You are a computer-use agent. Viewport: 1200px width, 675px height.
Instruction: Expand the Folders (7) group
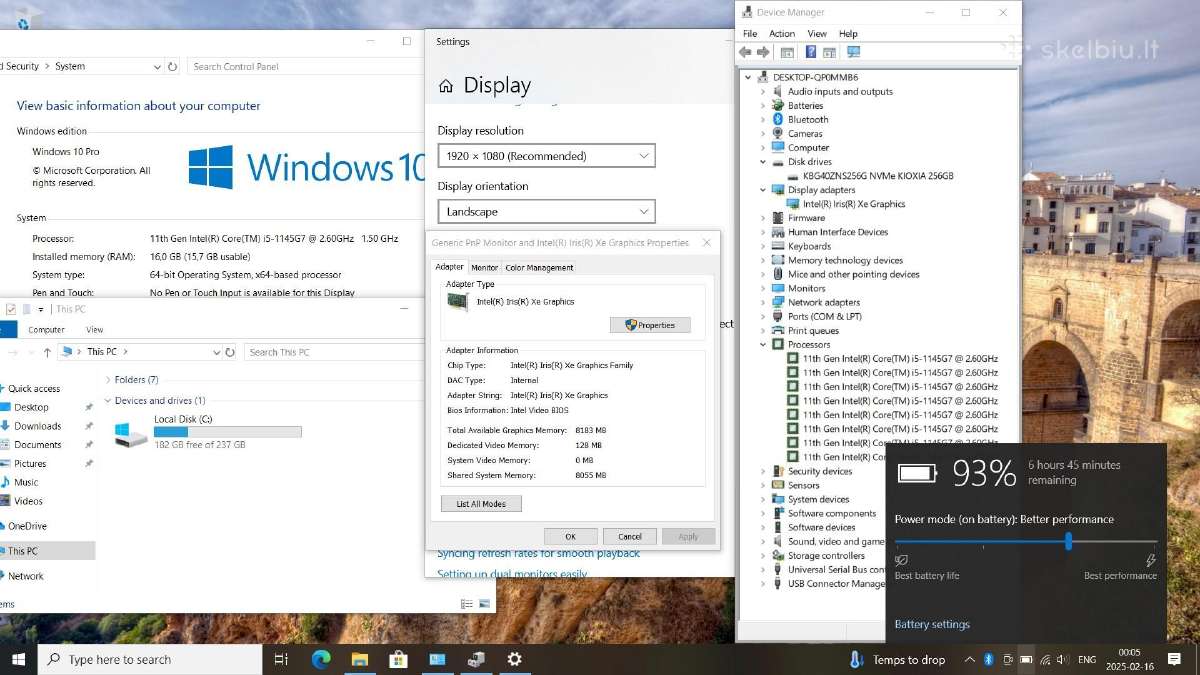click(108, 380)
